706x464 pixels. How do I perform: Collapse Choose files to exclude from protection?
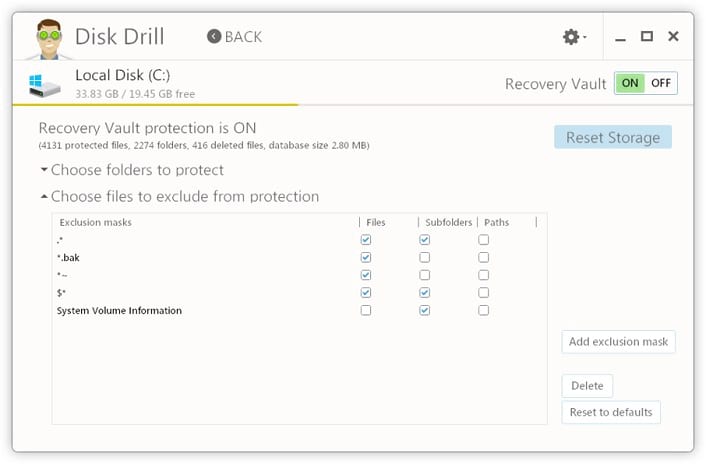click(x=180, y=197)
